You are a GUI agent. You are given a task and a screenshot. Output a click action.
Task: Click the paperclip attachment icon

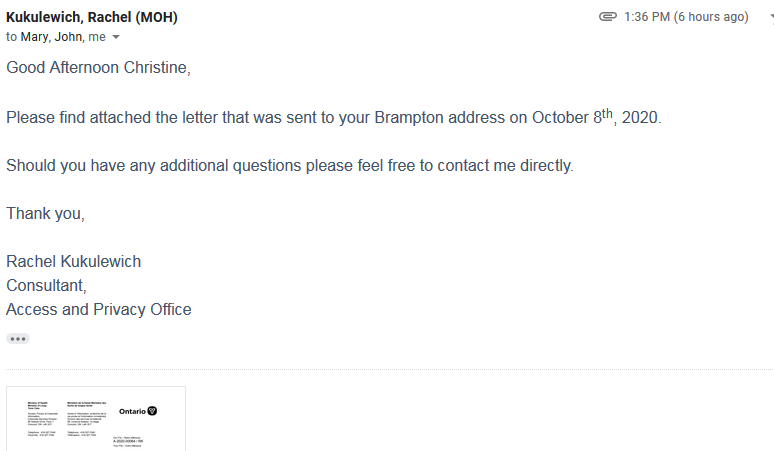coord(608,17)
